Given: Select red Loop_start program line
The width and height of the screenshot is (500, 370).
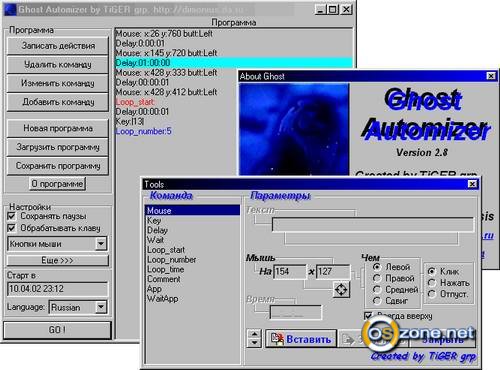Looking at the screenshot, I should (x=135, y=102).
